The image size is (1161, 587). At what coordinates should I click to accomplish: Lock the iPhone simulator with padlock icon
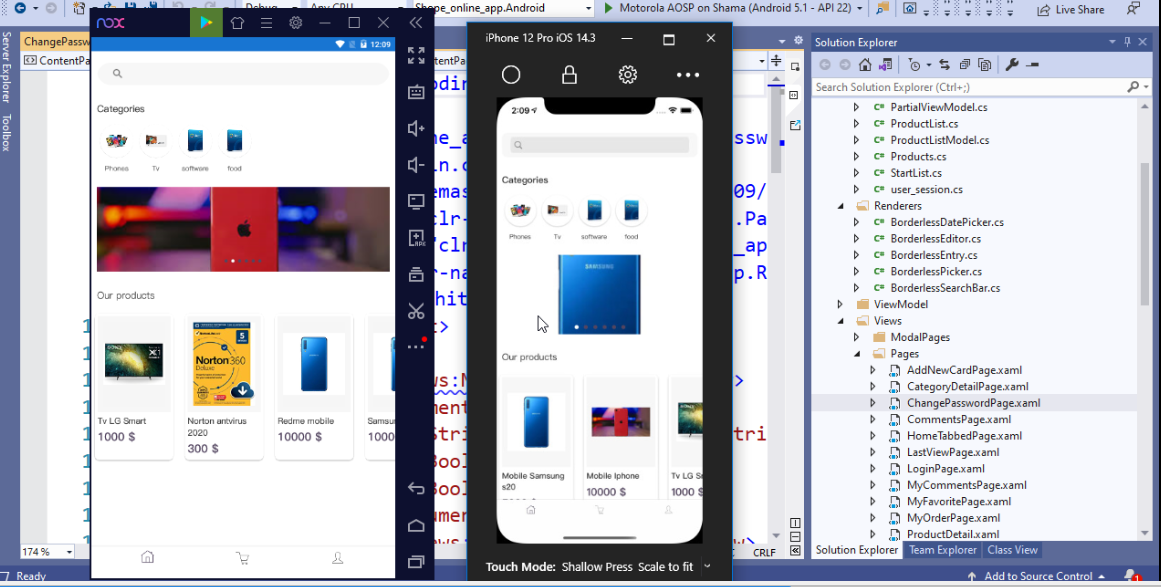(x=569, y=75)
